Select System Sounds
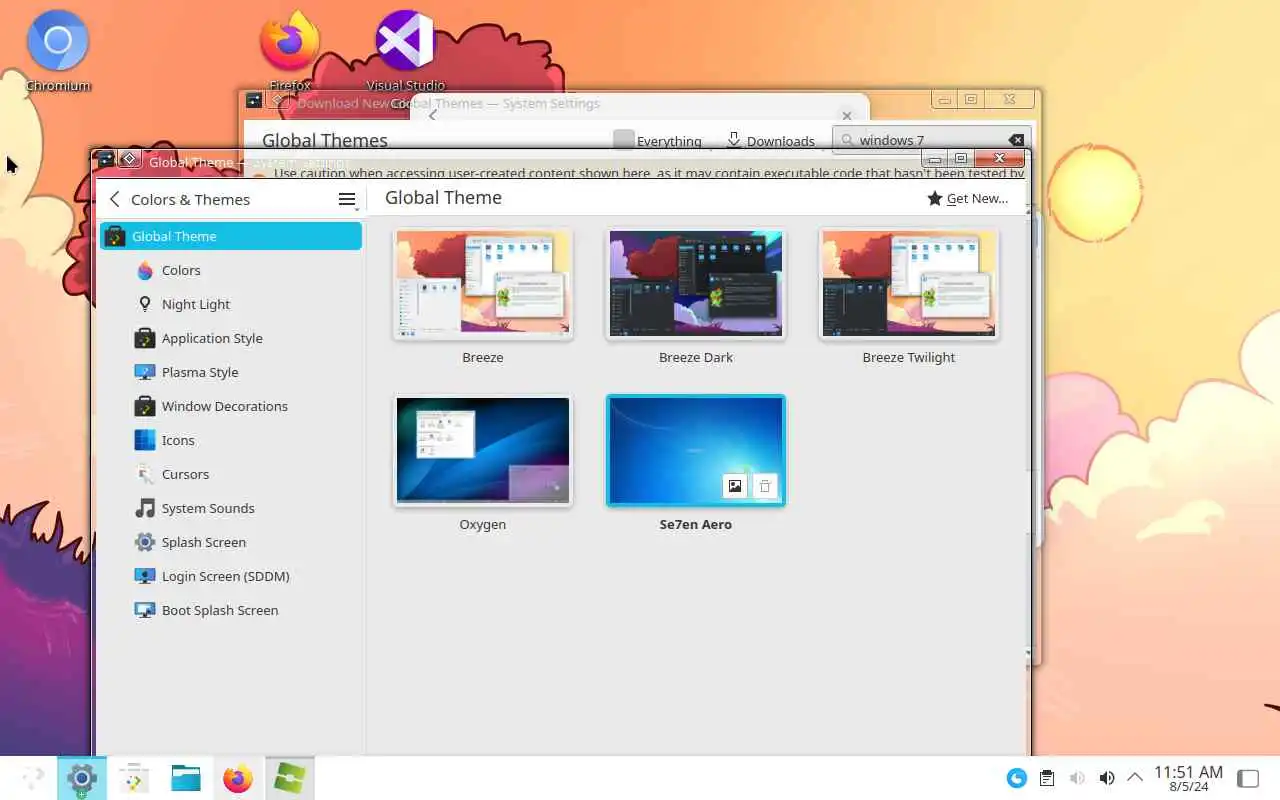 pyautogui.click(x=231, y=508)
